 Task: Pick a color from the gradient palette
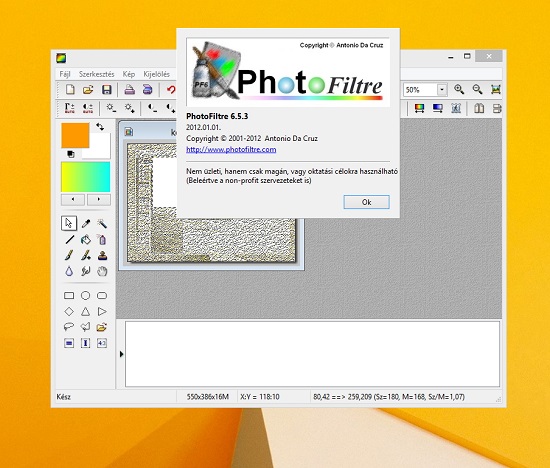86,176
